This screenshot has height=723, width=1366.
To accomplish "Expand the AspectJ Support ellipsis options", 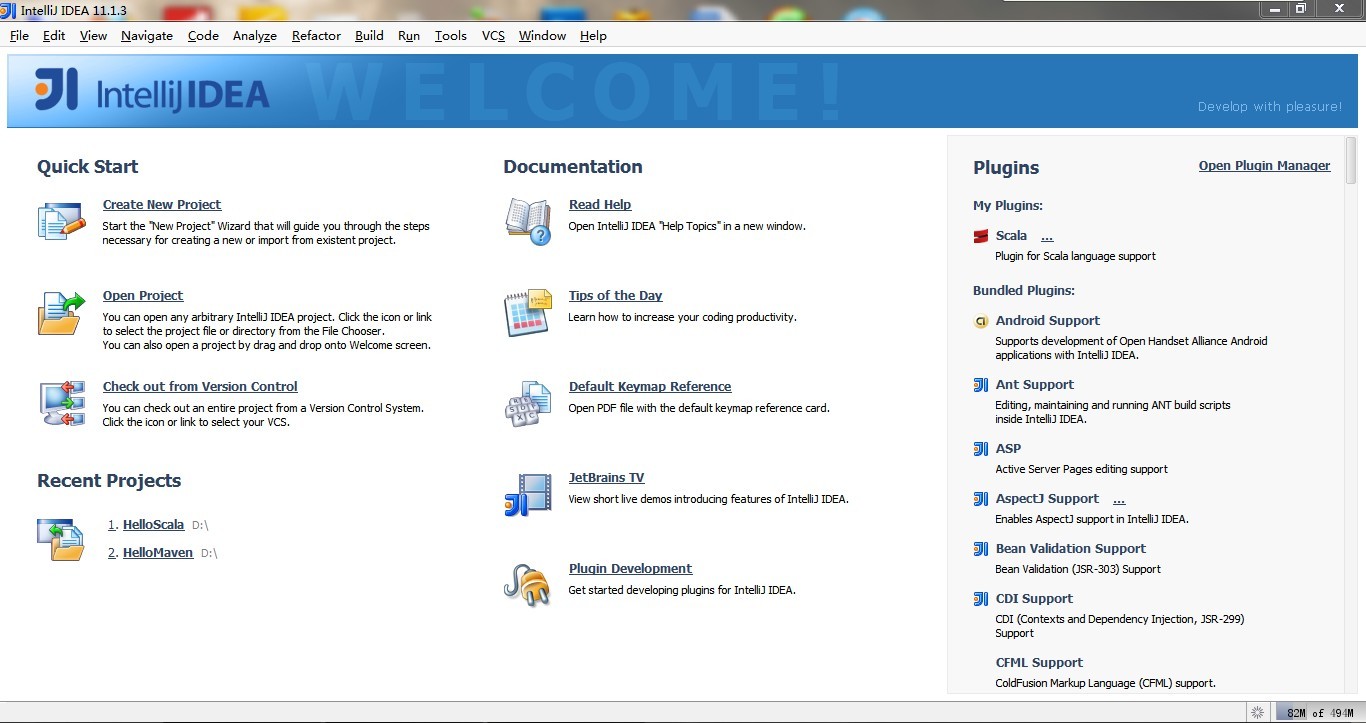I will point(1119,500).
